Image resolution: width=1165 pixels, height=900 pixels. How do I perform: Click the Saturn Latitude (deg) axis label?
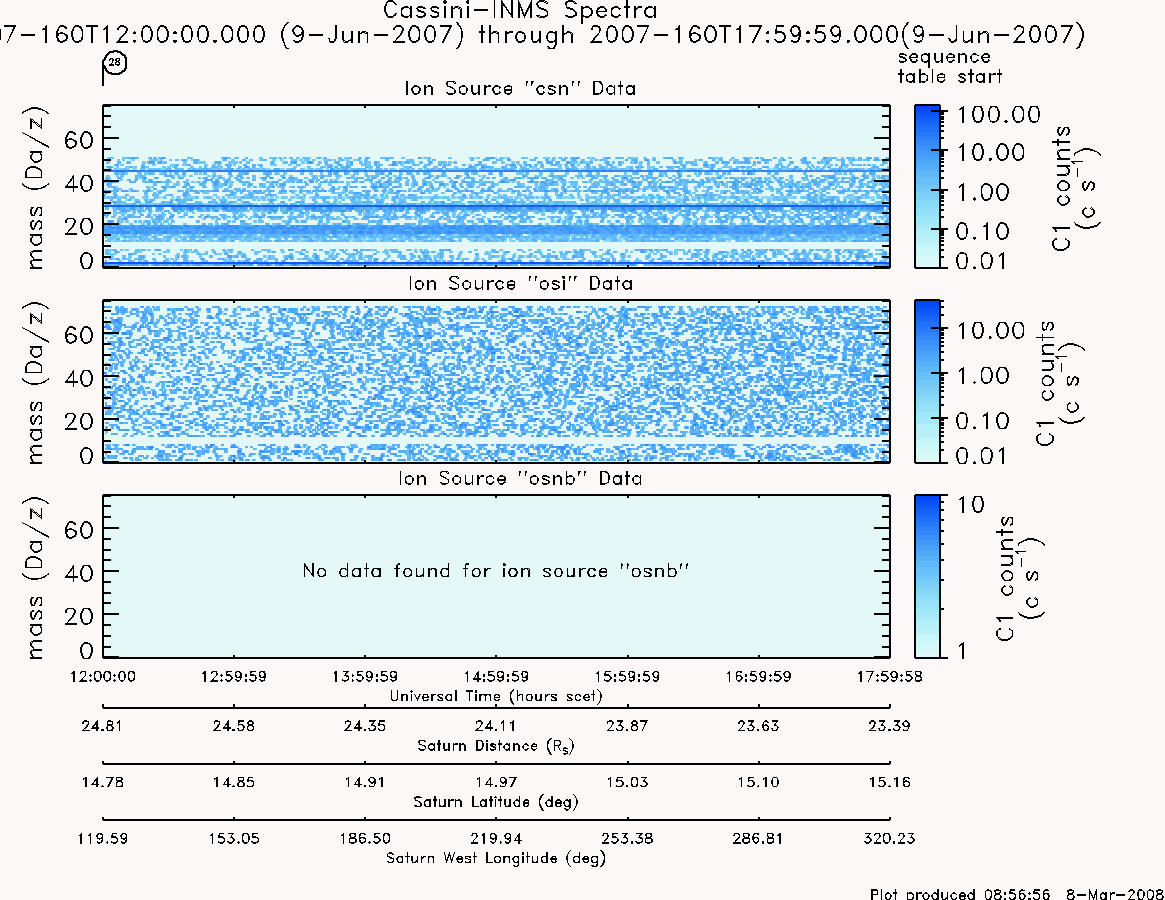tap(496, 802)
